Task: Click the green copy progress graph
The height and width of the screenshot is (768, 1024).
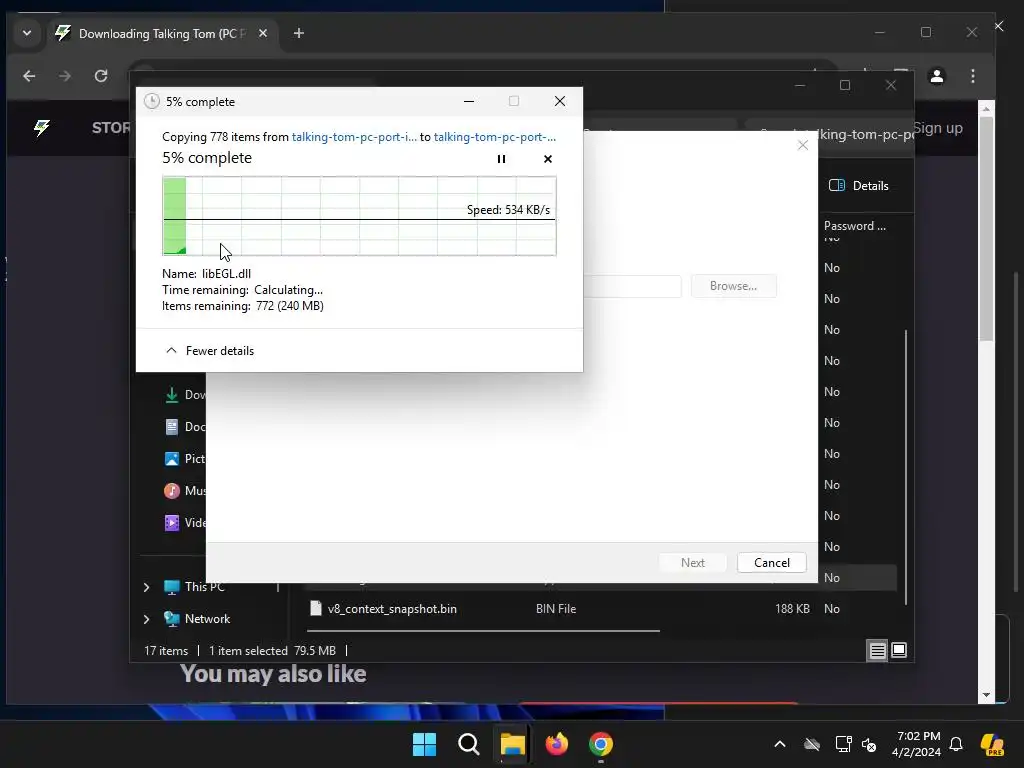Action: click(359, 216)
